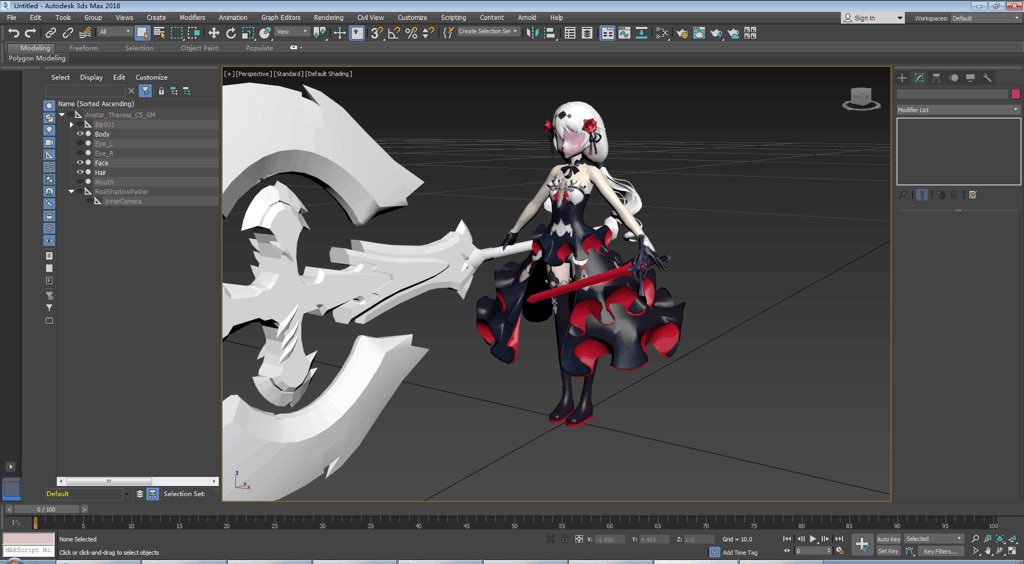Open Select by Name dialog
This screenshot has width=1024, height=564.
(x=159, y=33)
